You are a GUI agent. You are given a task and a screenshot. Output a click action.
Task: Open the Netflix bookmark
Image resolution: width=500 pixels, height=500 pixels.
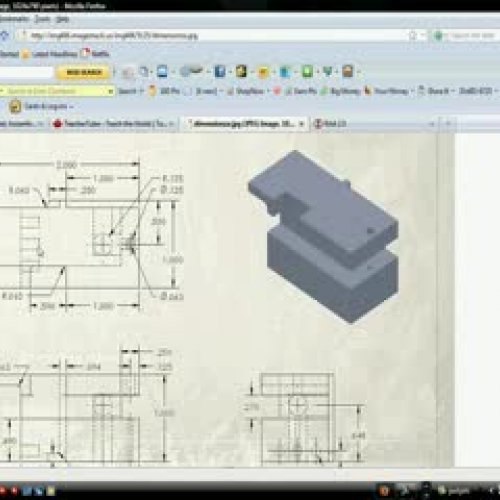[96, 53]
